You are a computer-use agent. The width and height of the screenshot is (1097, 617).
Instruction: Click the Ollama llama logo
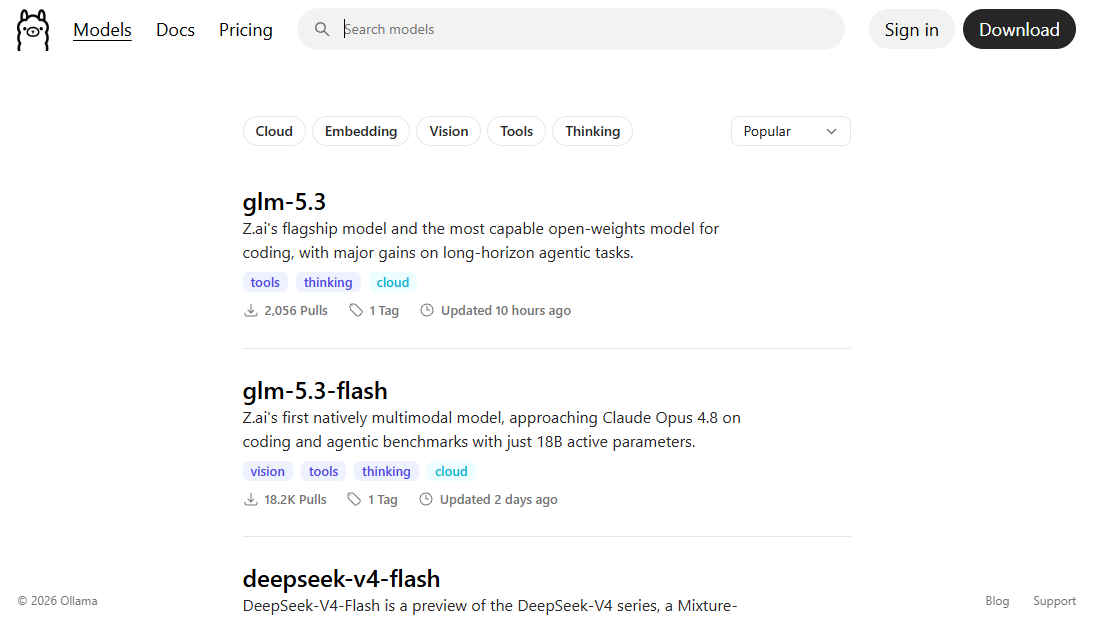(33, 30)
